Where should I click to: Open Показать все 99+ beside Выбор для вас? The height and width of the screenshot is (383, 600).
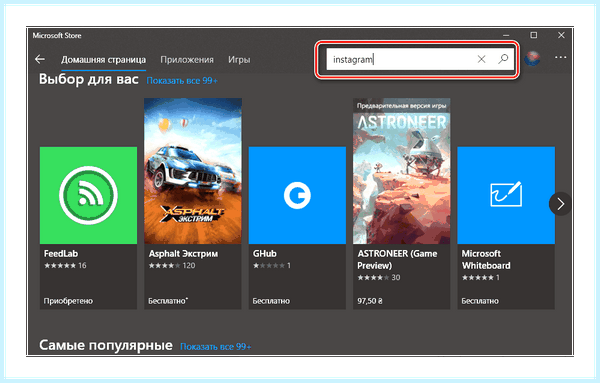(x=182, y=81)
